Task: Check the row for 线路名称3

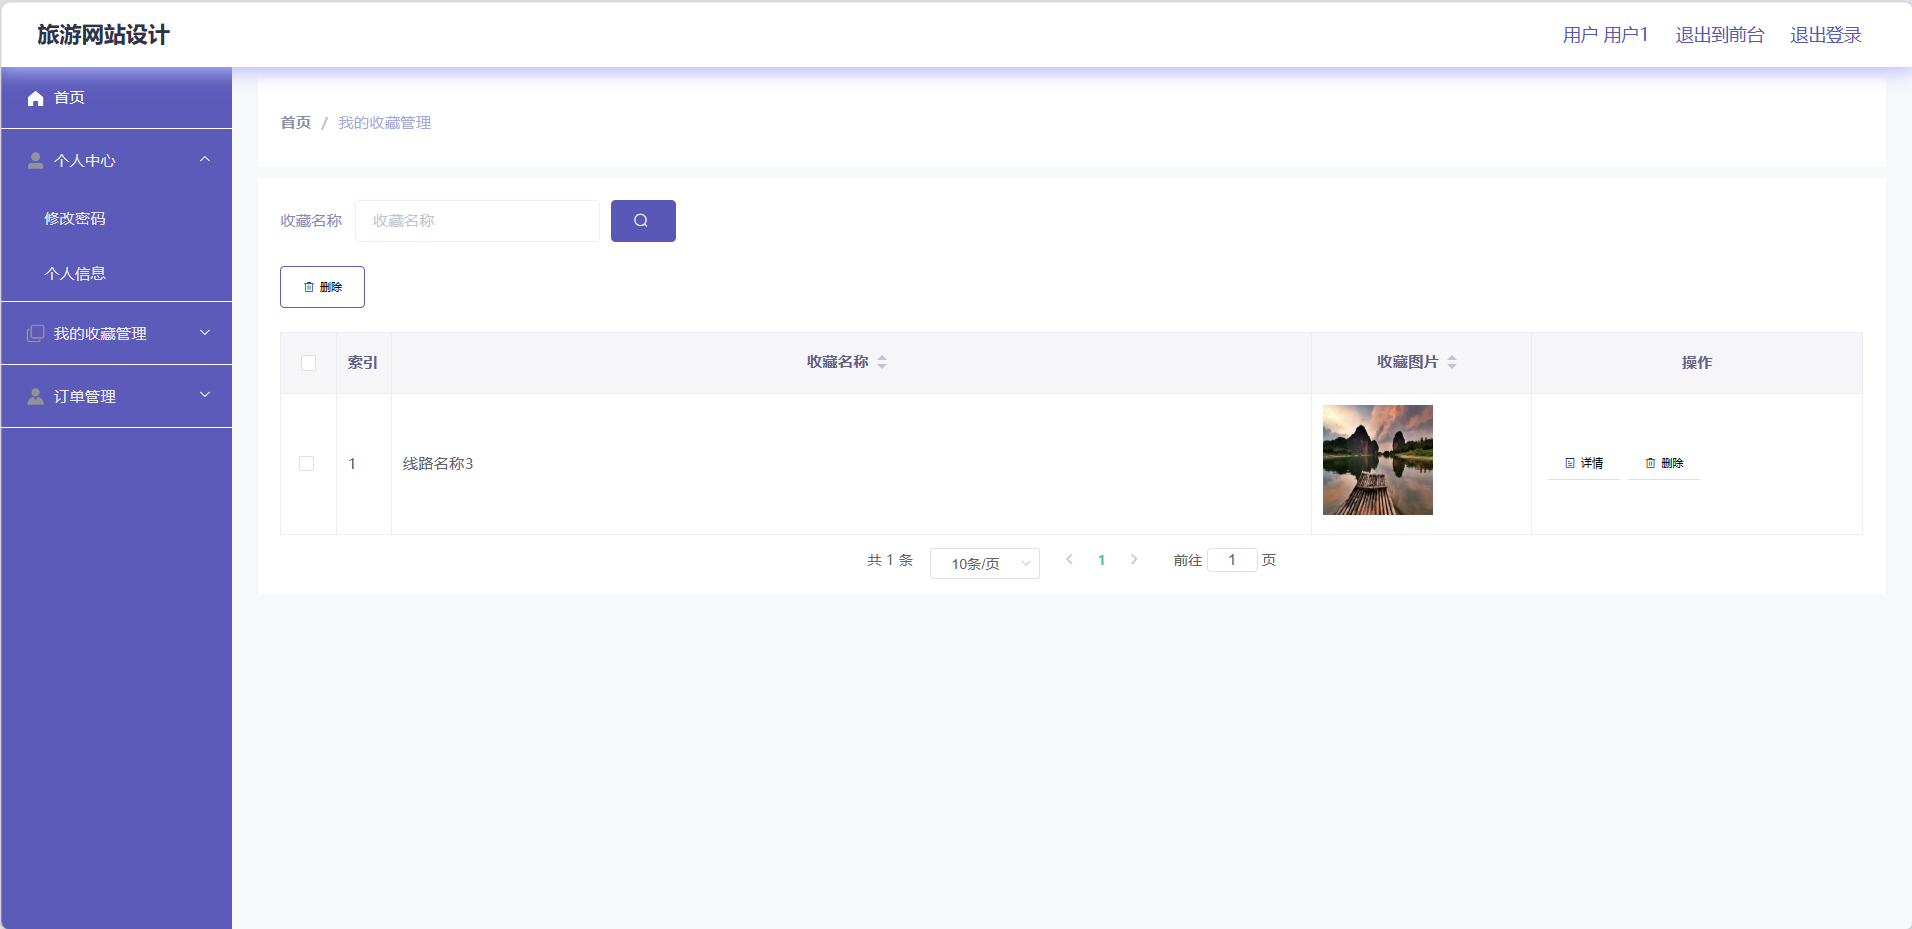Action: tap(307, 464)
